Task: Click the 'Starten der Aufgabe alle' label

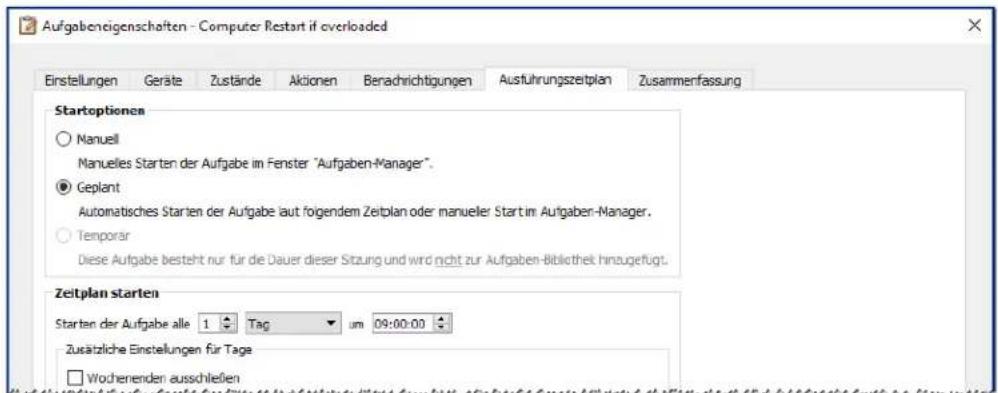Action: [x=123, y=324]
